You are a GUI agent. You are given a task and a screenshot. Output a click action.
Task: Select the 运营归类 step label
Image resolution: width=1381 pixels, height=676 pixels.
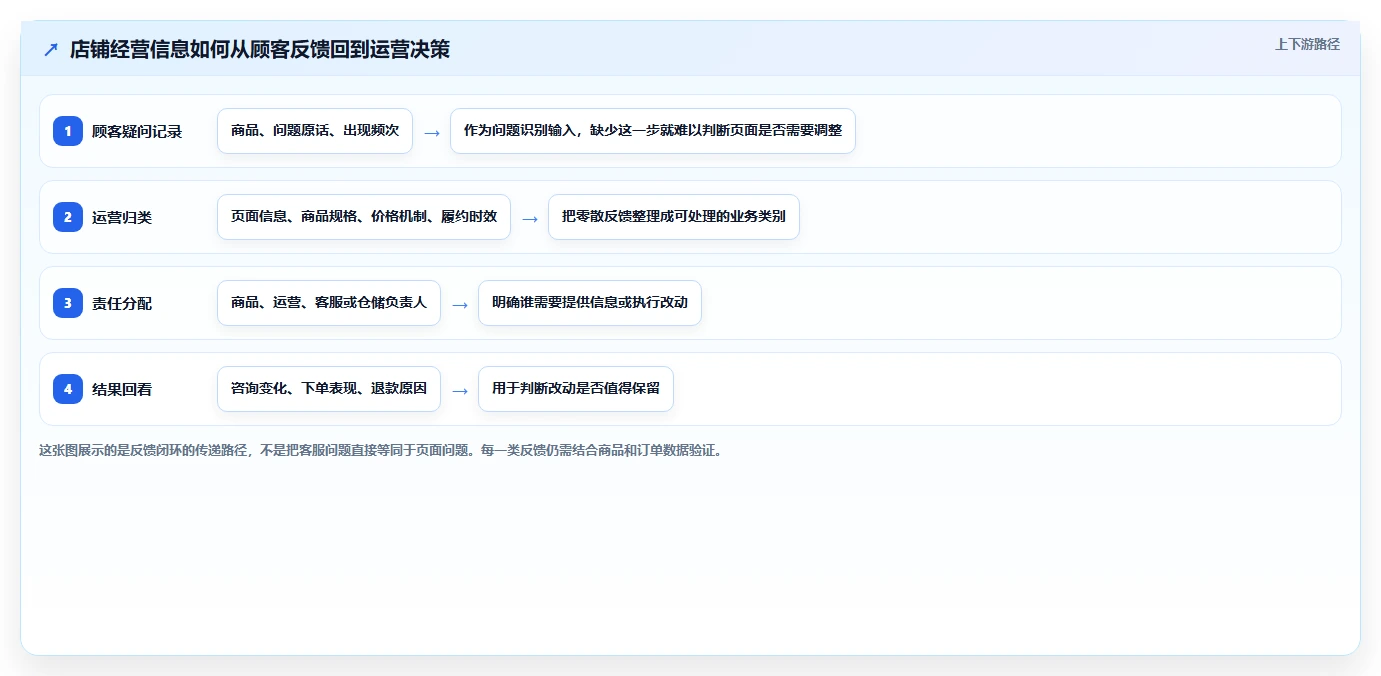(122, 217)
